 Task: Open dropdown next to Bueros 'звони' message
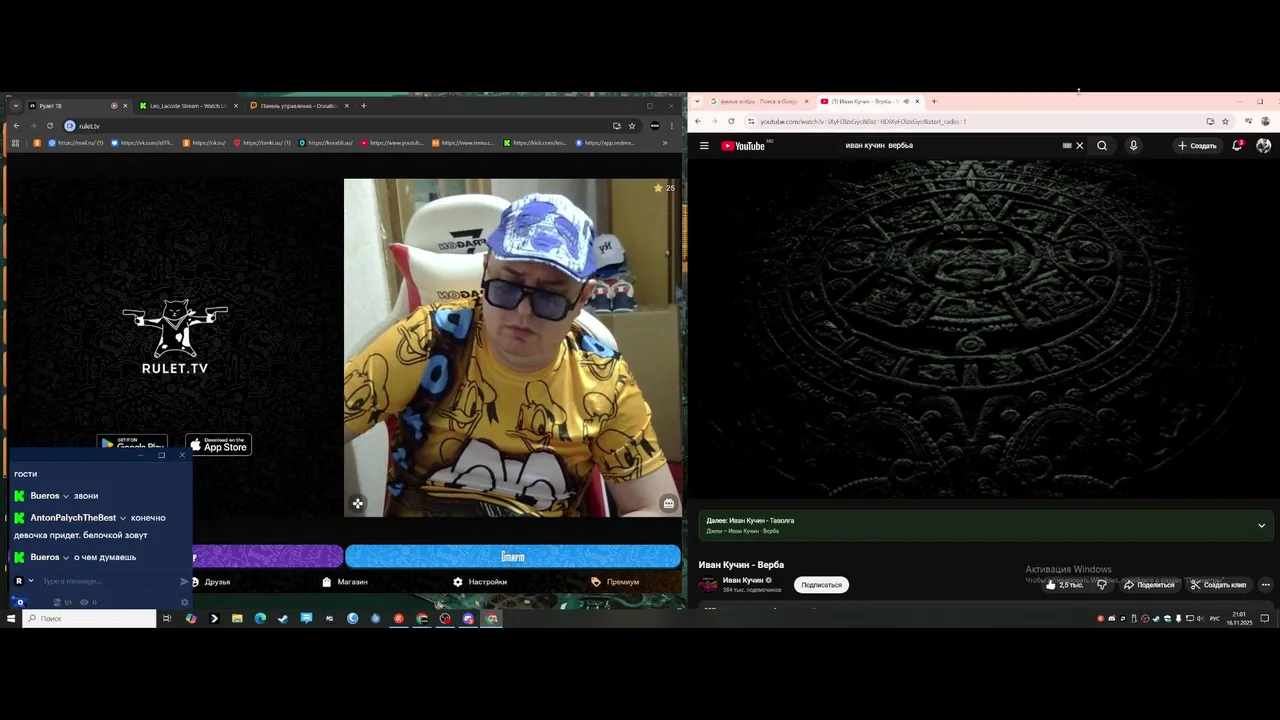pyautogui.click(x=66, y=496)
